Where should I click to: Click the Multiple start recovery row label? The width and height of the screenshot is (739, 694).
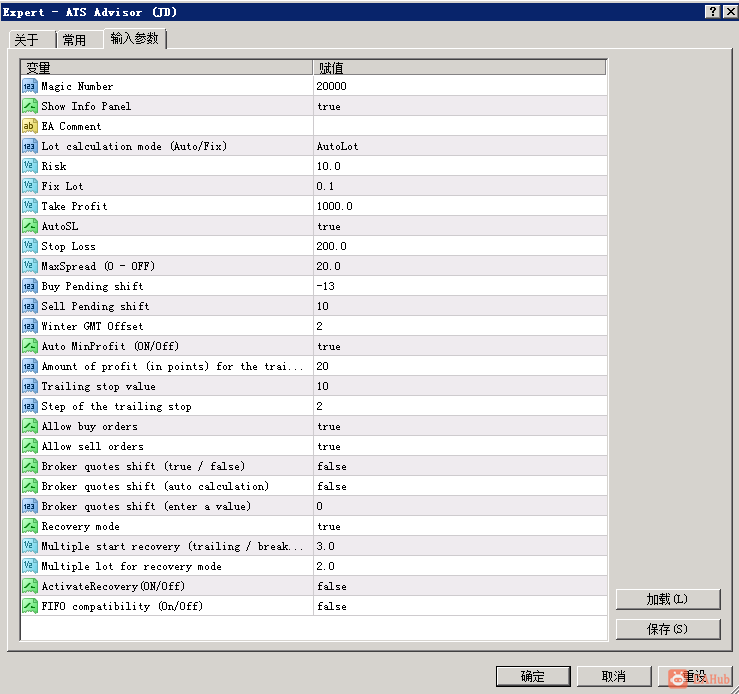coord(172,547)
